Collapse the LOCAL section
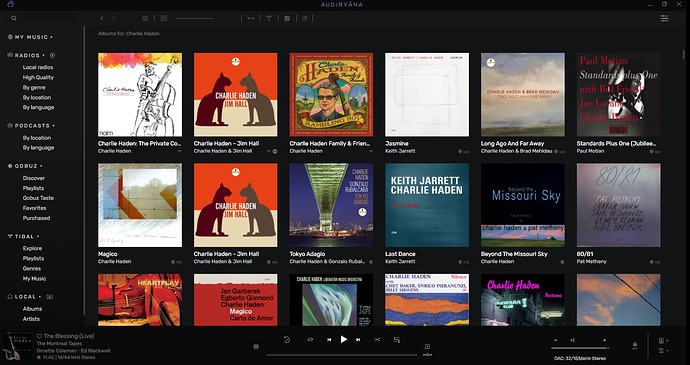 [x=25, y=297]
